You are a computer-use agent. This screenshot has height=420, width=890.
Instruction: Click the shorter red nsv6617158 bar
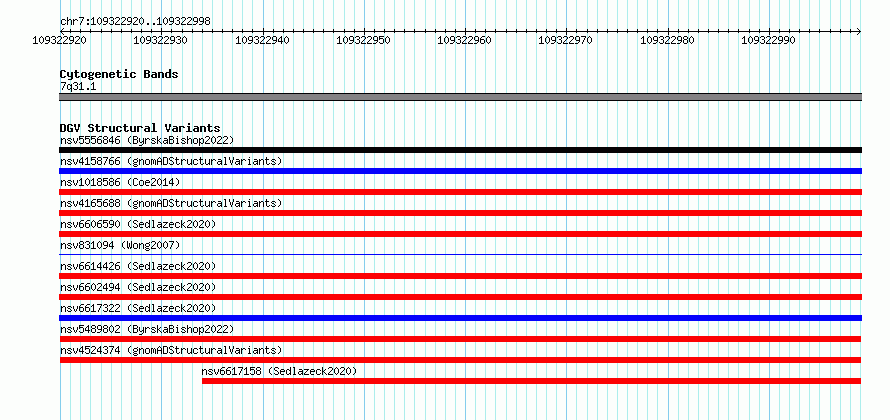coord(531,381)
